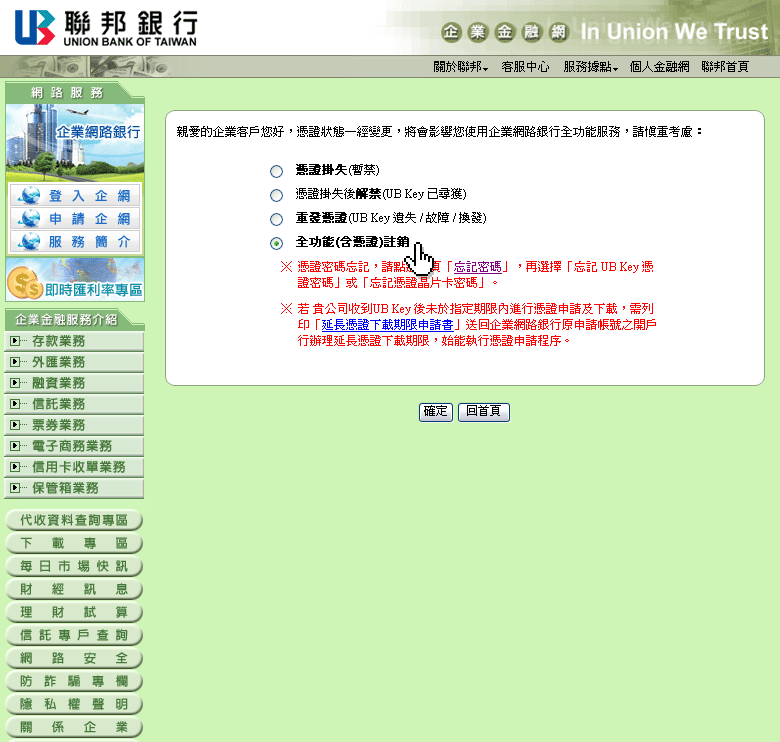The height and width of the screenshot is (742, 780).
Task: Open the 即時匯利率專區 coin banner
Action: 75,279
